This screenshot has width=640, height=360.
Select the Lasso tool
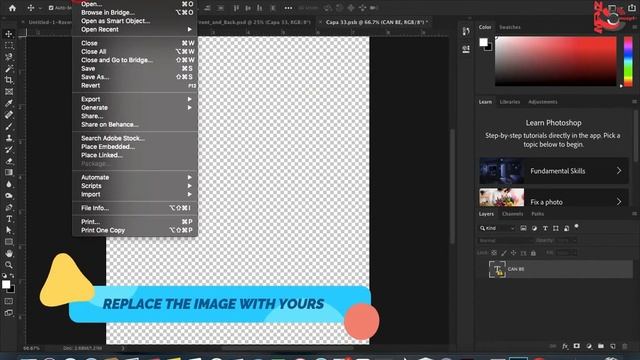[x=9, y=57]
